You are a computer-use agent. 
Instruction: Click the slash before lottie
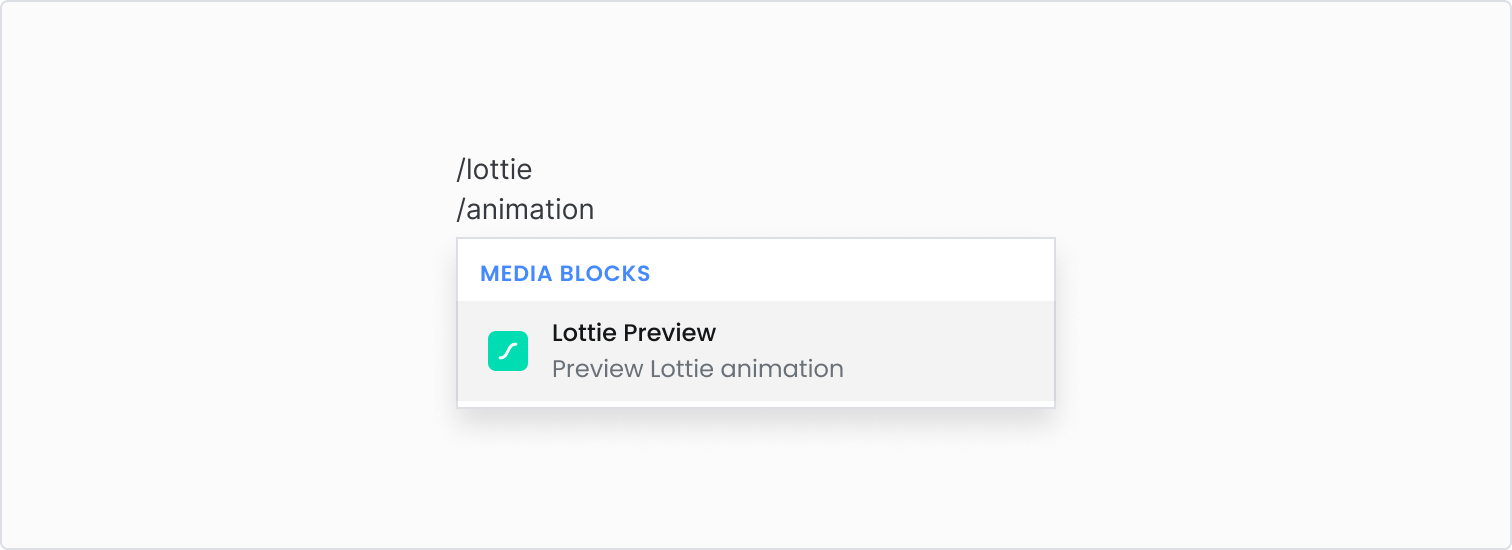point(461,170)
